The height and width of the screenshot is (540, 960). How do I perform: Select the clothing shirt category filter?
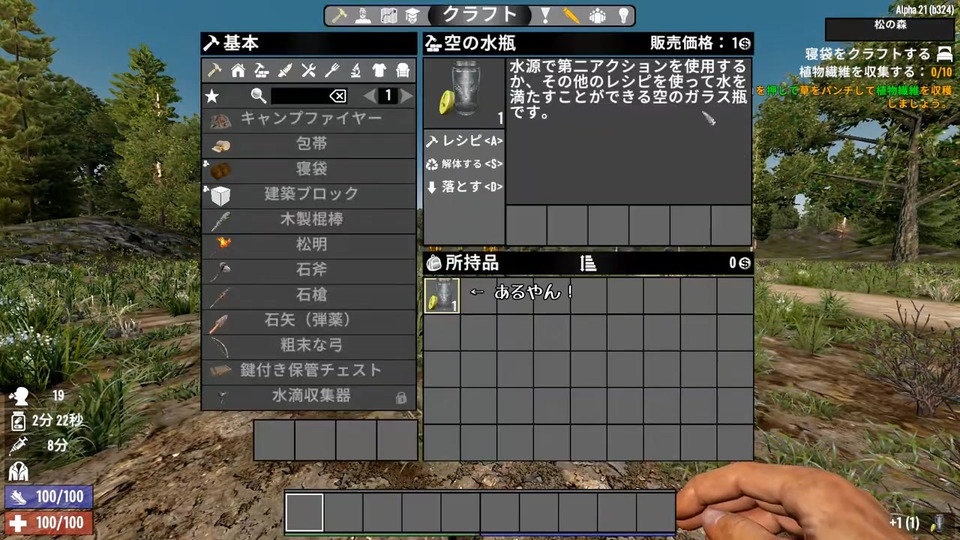coord(379,70)
